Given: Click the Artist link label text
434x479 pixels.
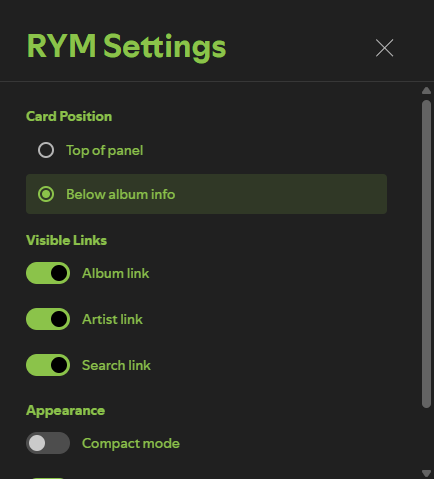Looking at the screenshot, I should (x=112, y=319).
